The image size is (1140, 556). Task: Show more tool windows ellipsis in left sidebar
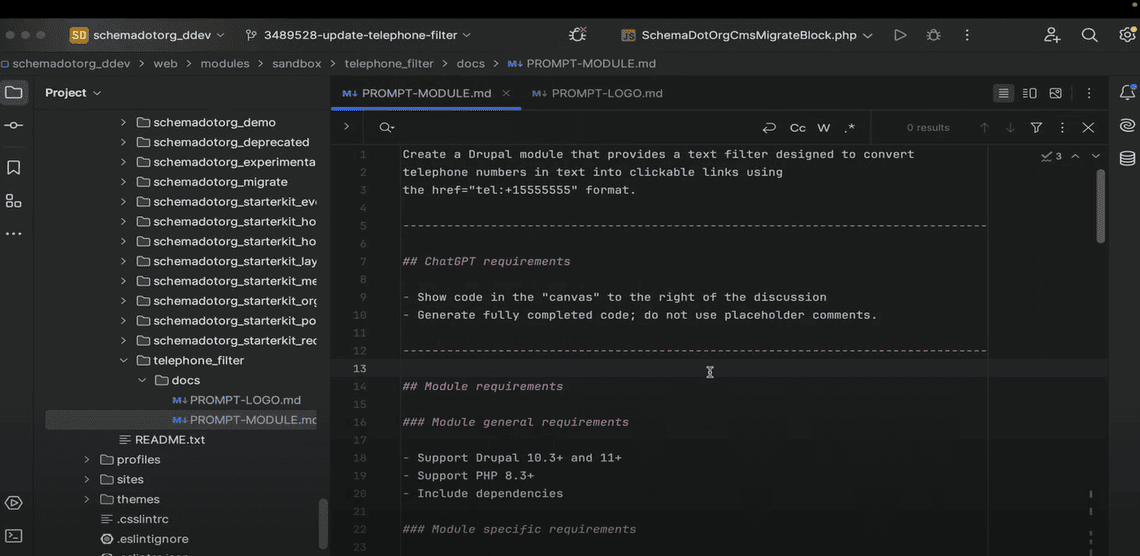[14, 234]
